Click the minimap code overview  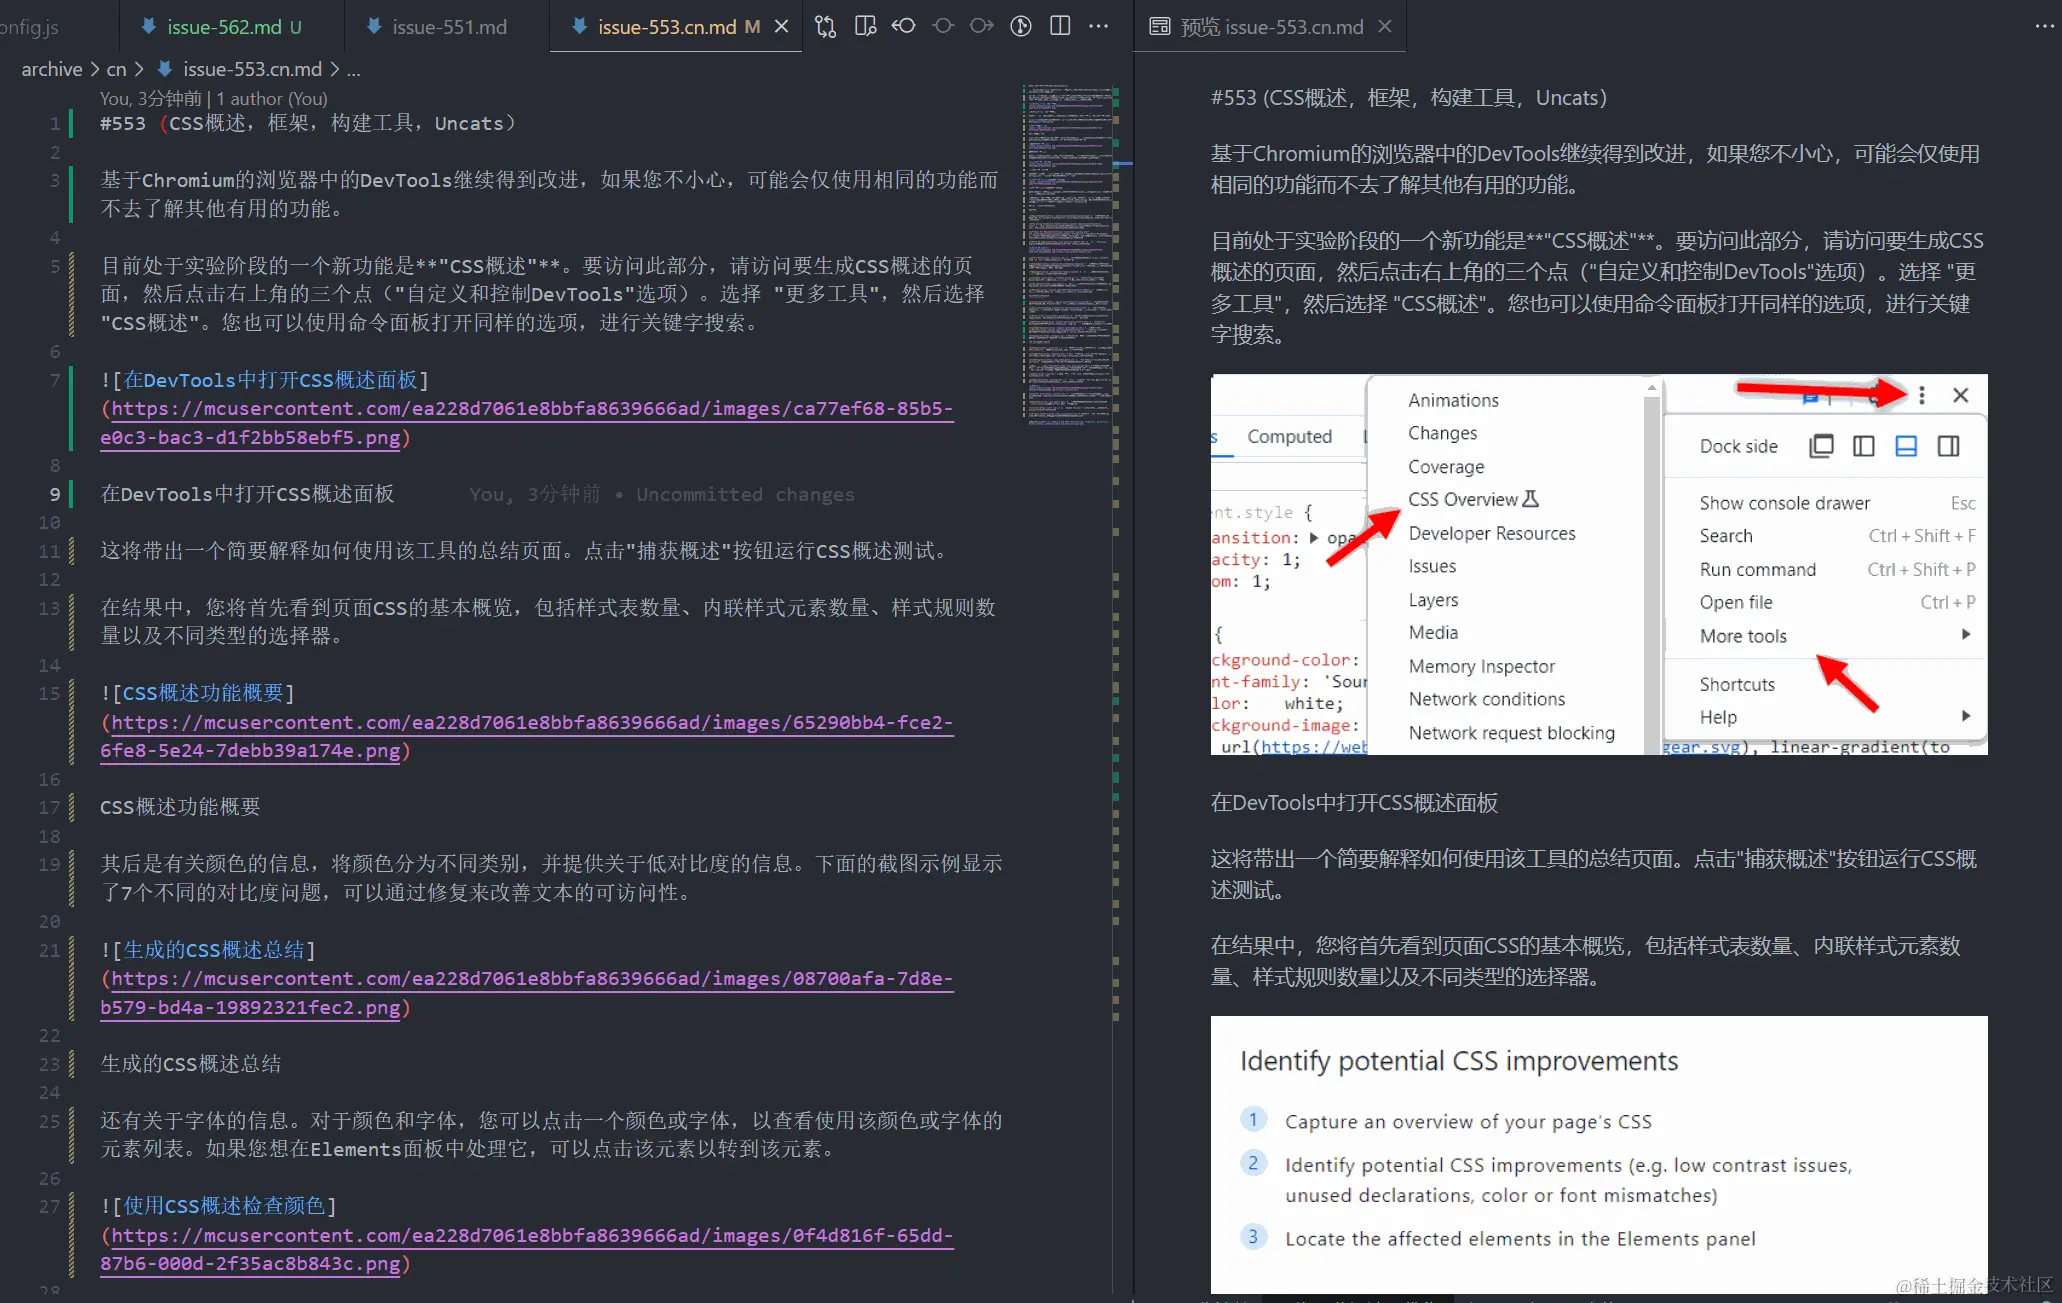click(x=1068, y=255)
